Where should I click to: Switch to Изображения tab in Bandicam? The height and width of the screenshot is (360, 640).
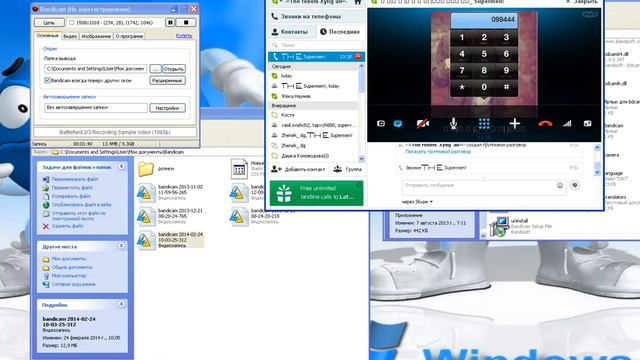[96, 36]
